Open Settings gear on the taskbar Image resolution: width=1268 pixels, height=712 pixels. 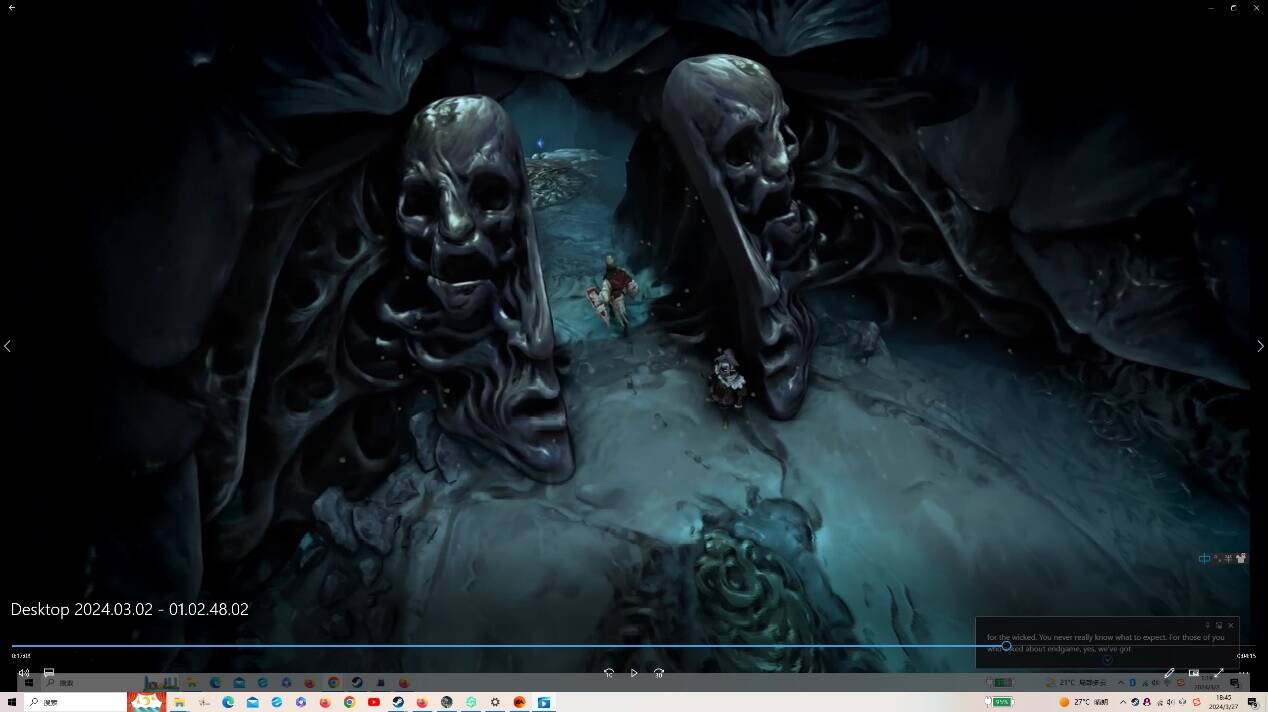click(495, 702)
